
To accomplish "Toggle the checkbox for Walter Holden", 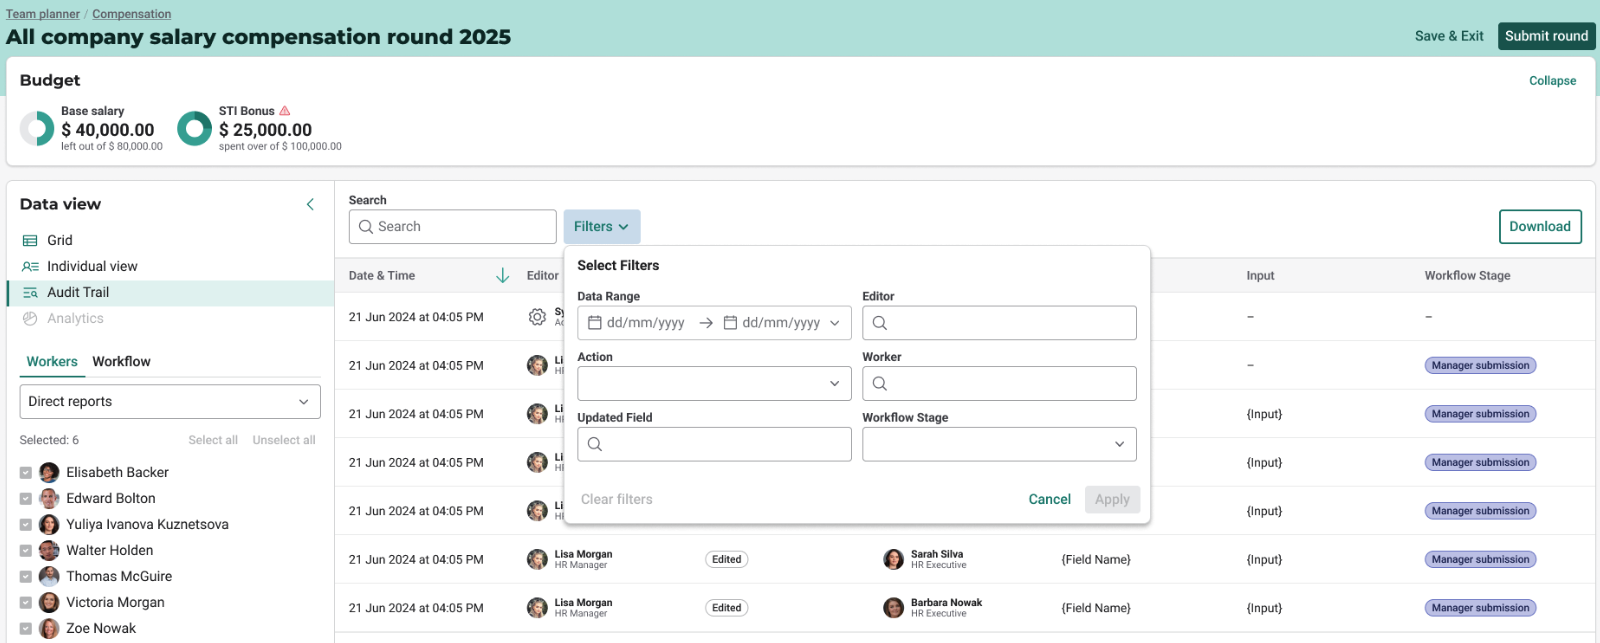I will (x=26, y=551).
